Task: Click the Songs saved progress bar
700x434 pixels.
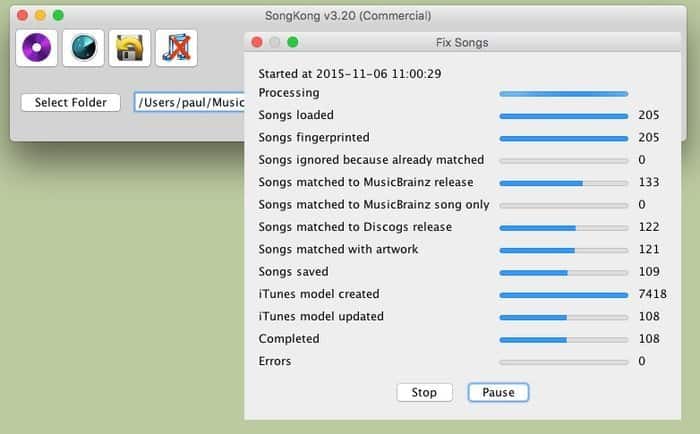Action: coord(563,272)
